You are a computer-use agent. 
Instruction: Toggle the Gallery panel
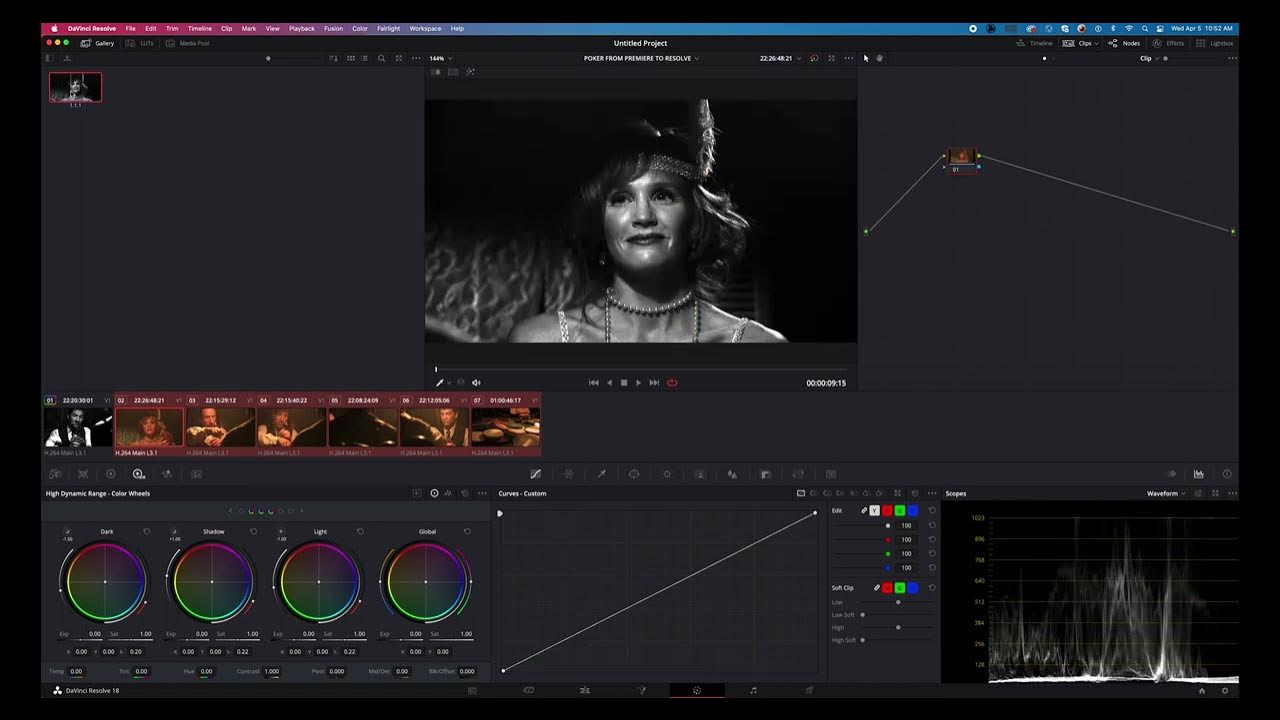click(98, 43)
